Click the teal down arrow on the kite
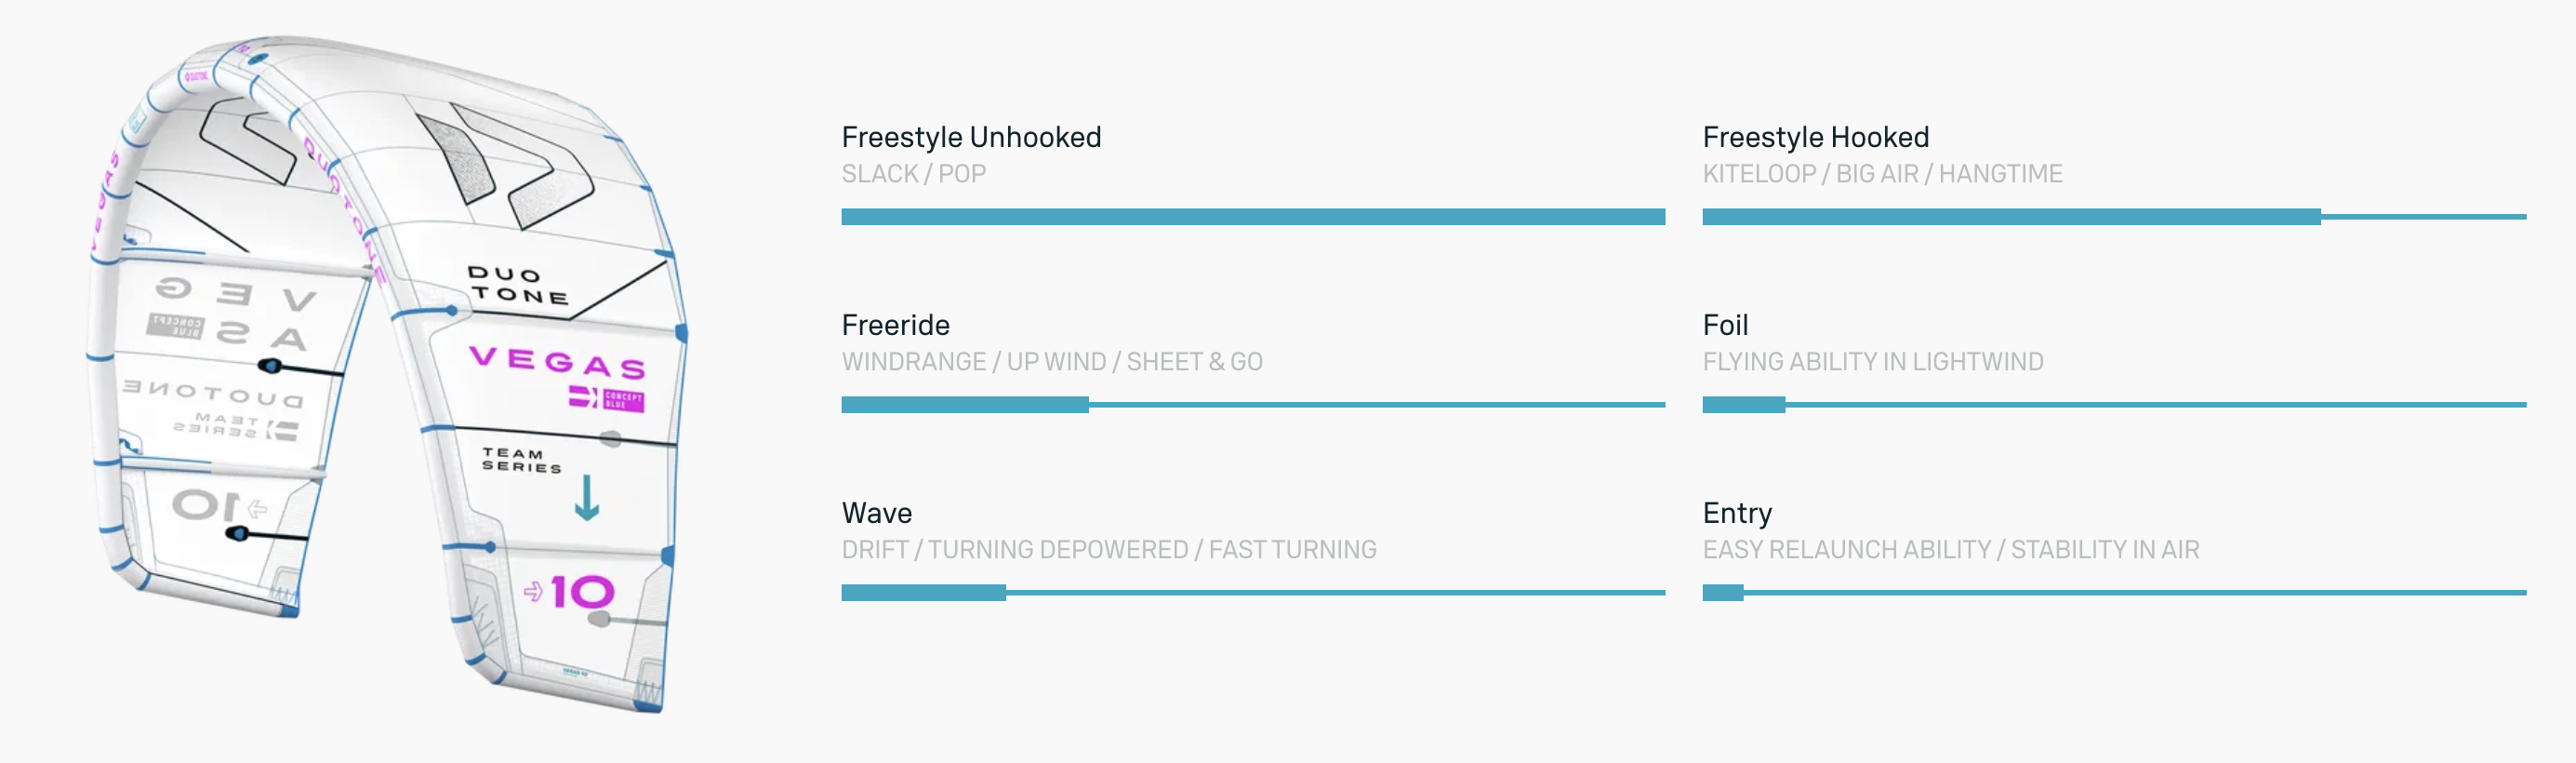 pos(587,497)
